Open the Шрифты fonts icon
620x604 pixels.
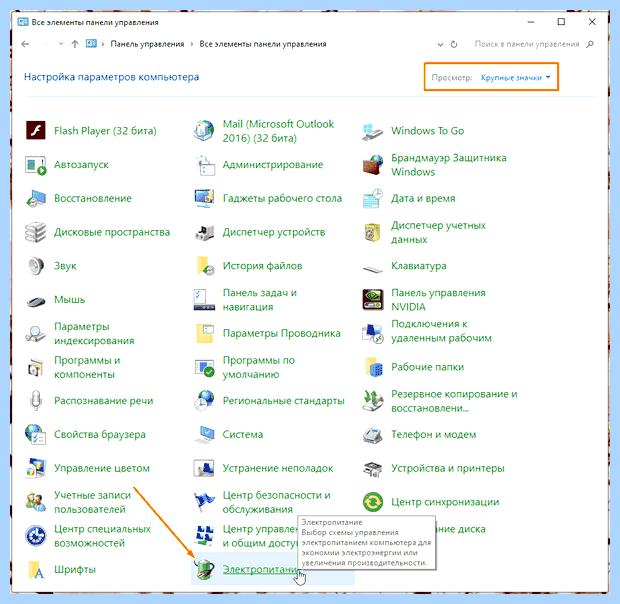[36, 570]
